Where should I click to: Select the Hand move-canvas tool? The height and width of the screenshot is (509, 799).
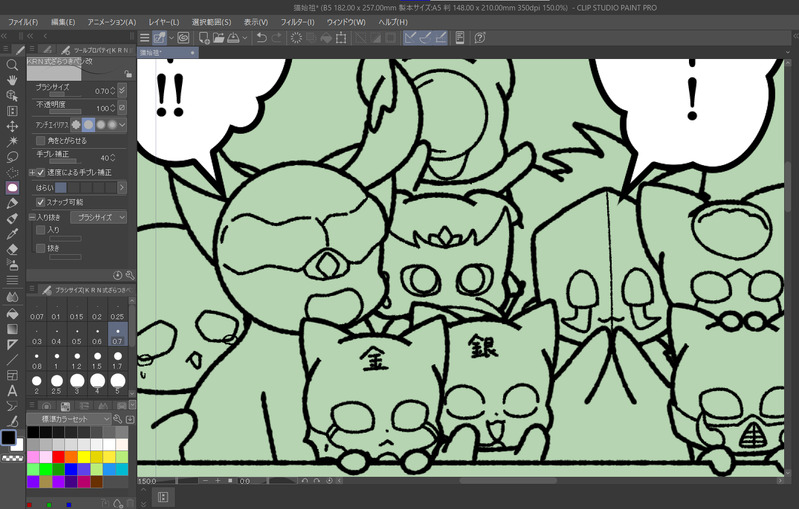tap(12, 80)
